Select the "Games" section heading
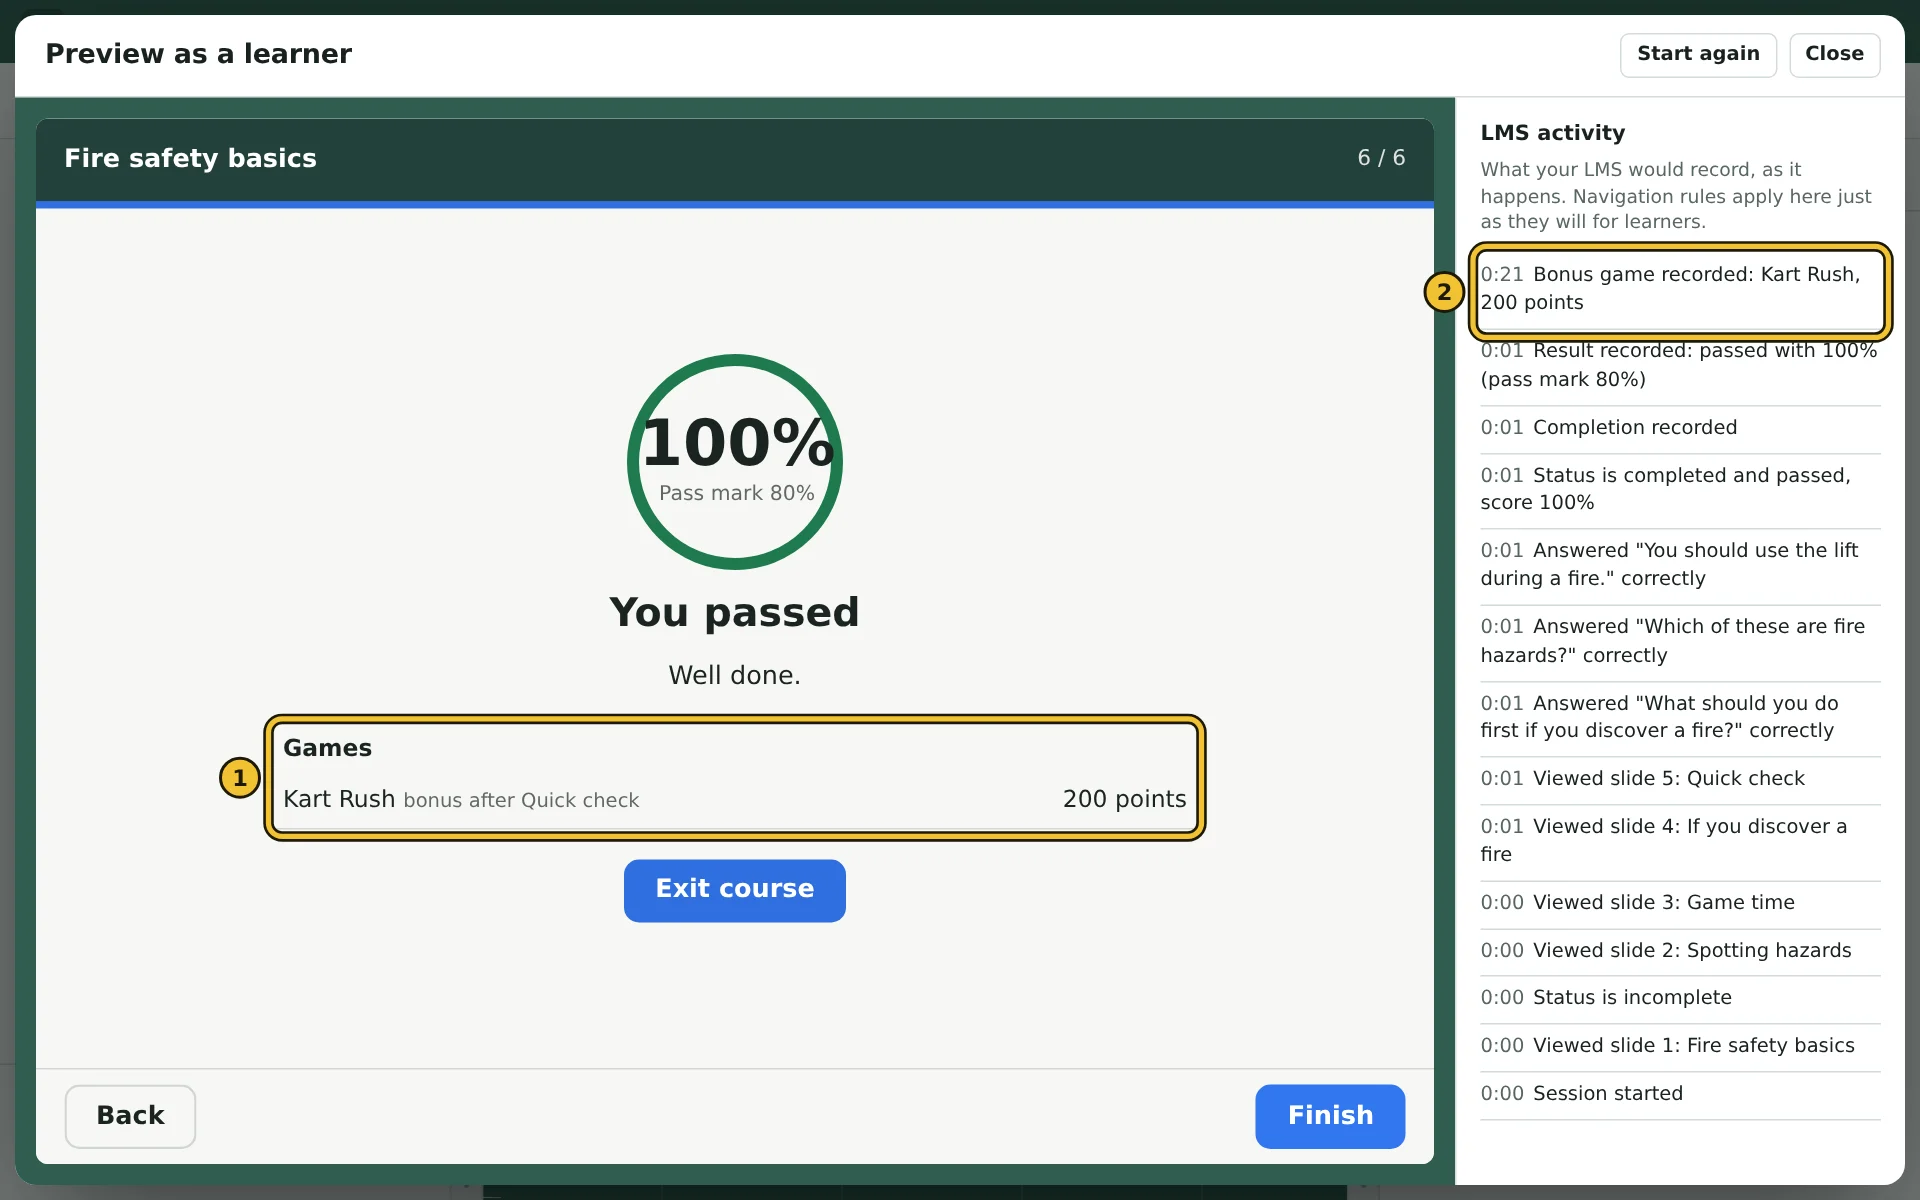1920x1200 pixels. 327,748
